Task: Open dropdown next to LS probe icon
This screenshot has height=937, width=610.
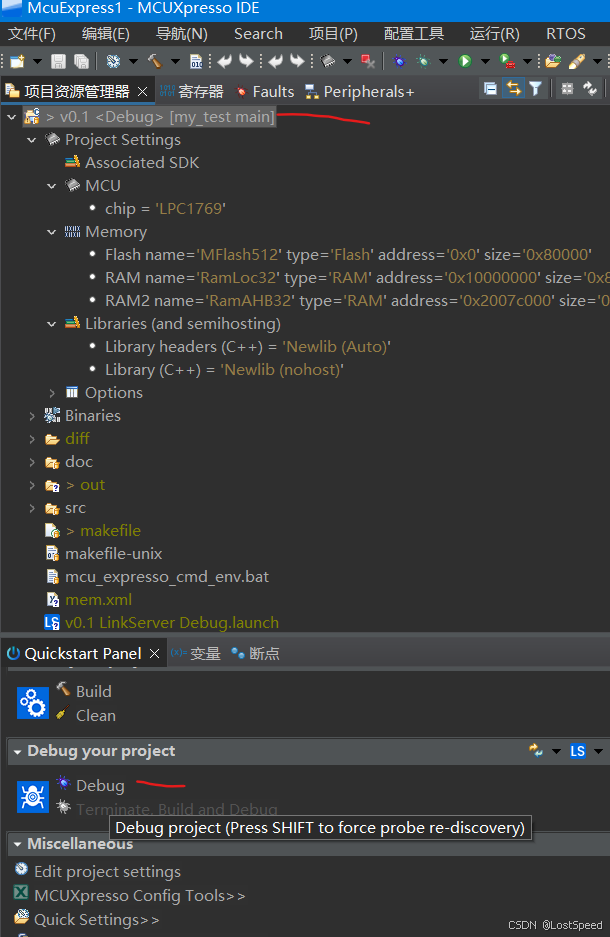Action: click(x=598, y=751)
